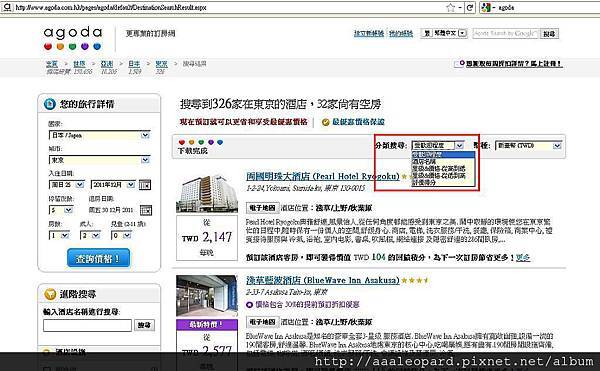Click the blue 查詢價格 button

[98, 259]
